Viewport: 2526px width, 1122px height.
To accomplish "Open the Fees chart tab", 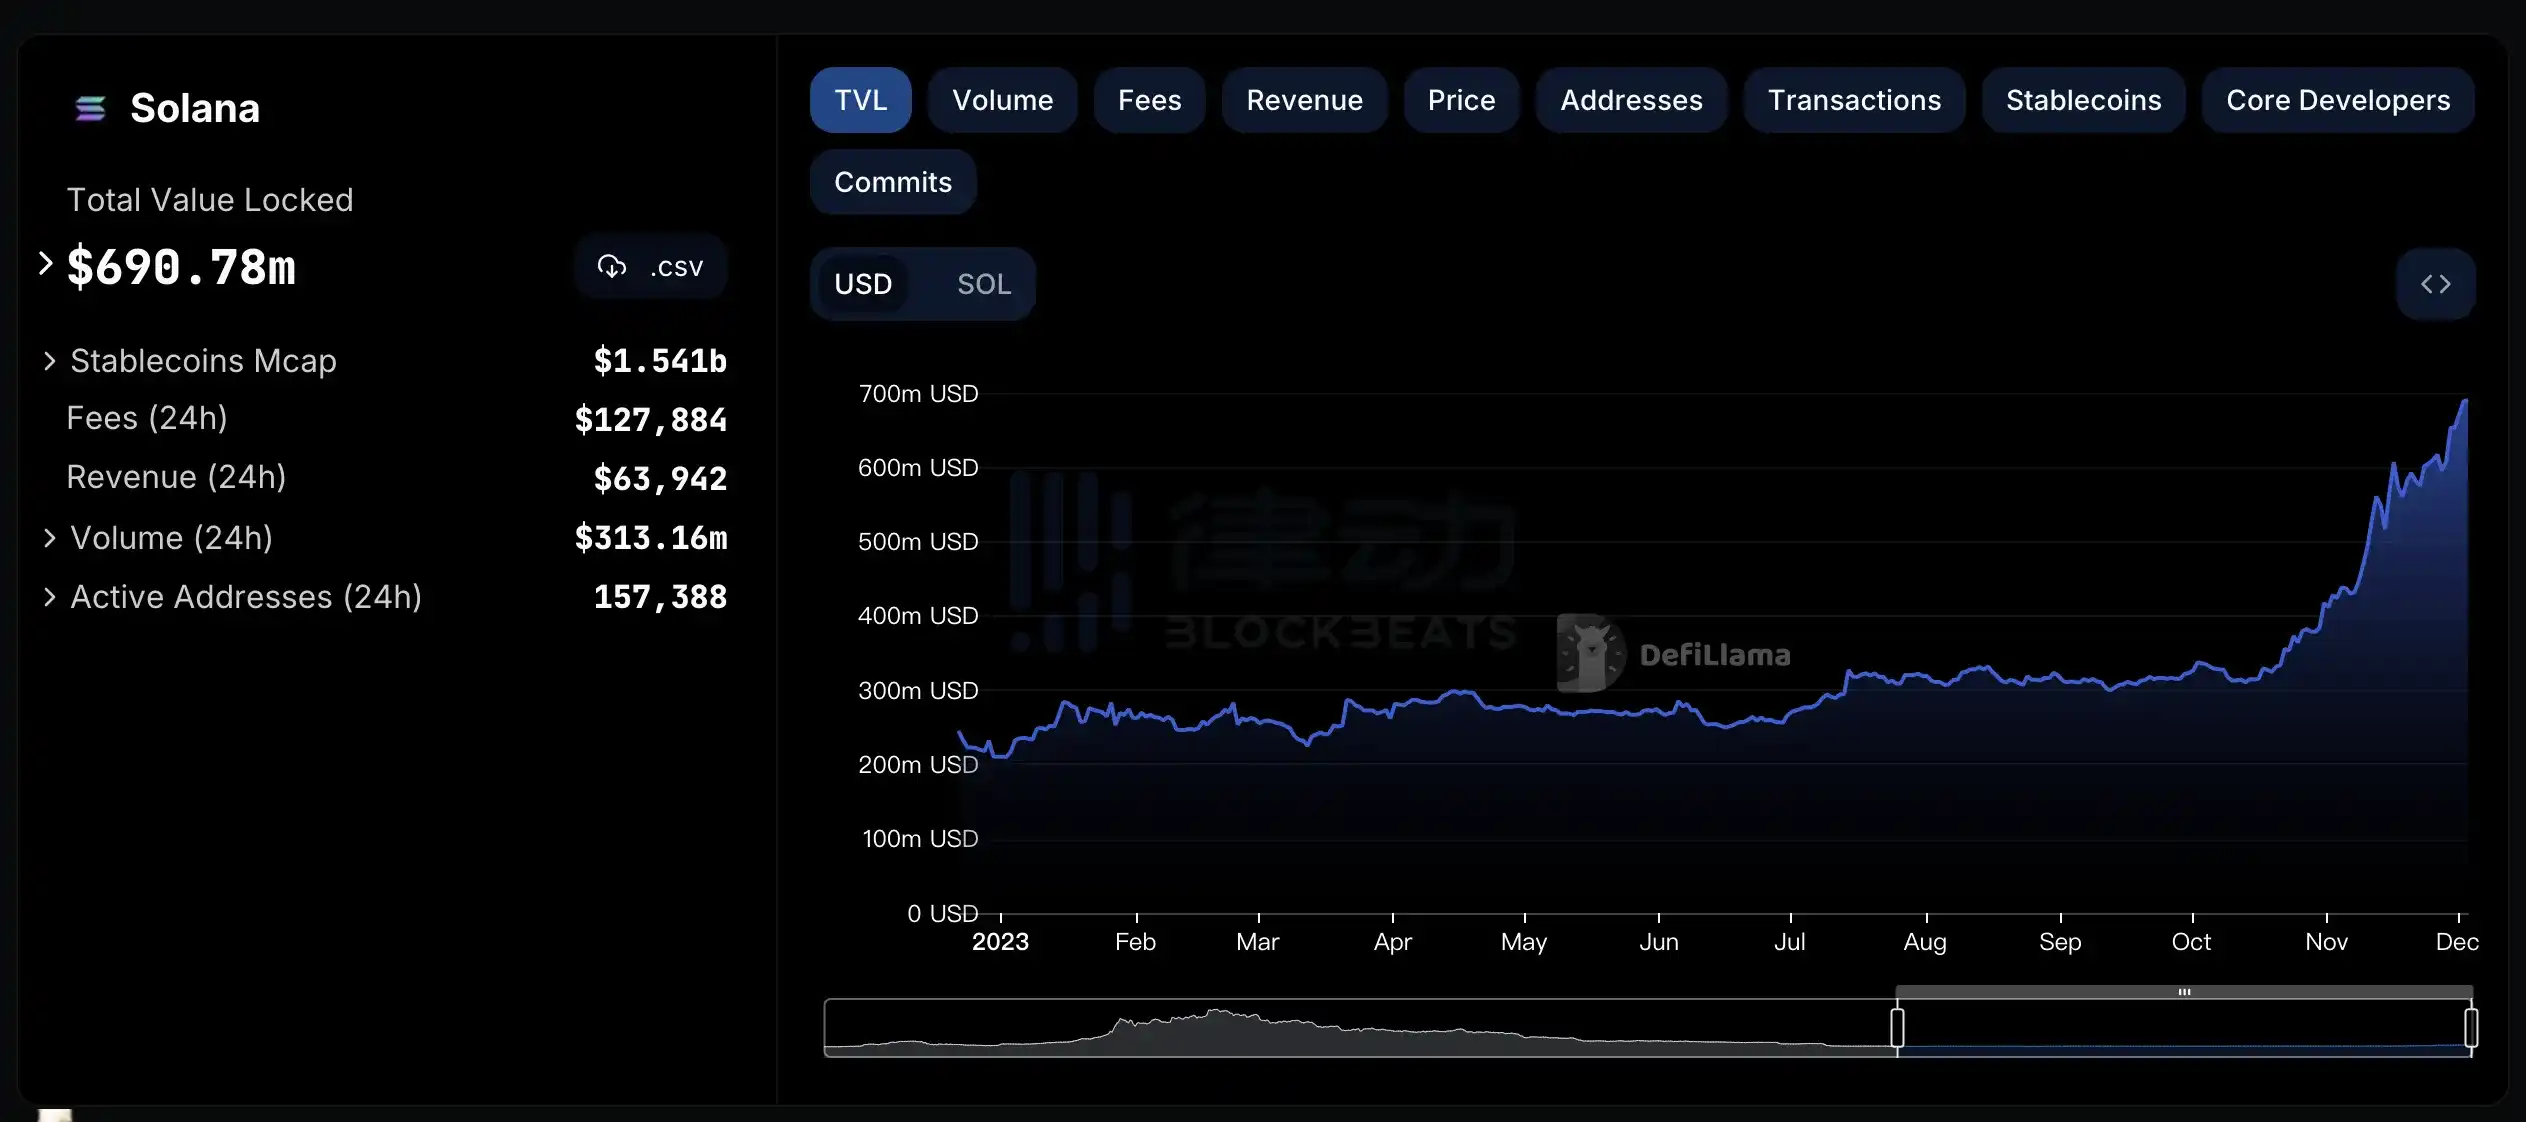I will tap(1149, 100).
